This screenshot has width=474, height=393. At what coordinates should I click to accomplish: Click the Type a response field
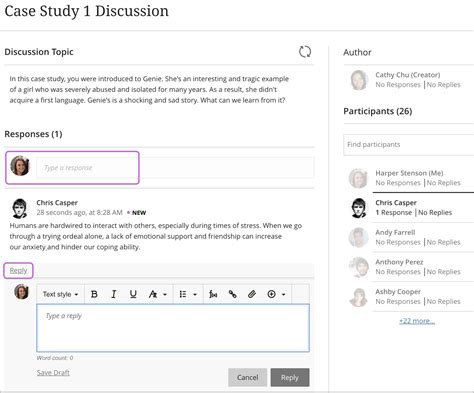[x=175, y=167]
